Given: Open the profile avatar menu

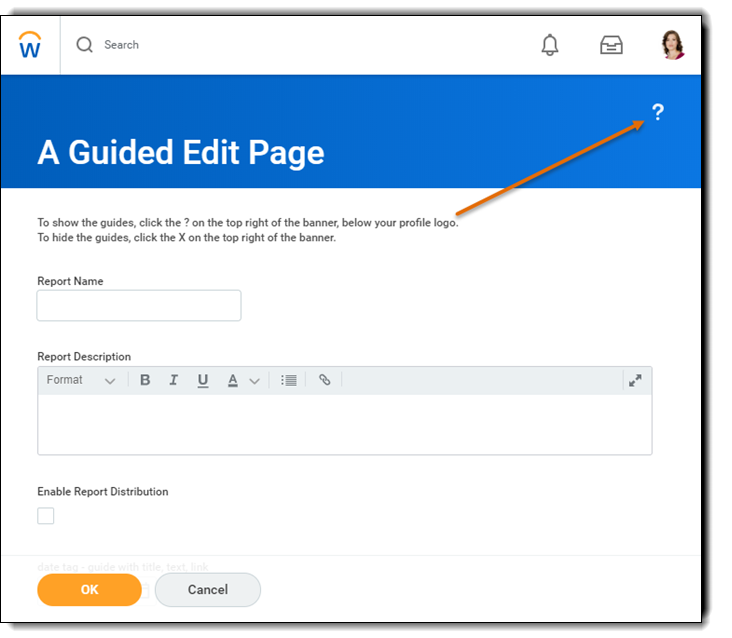Looking at the screenshot, I should (x=673, y=45).
